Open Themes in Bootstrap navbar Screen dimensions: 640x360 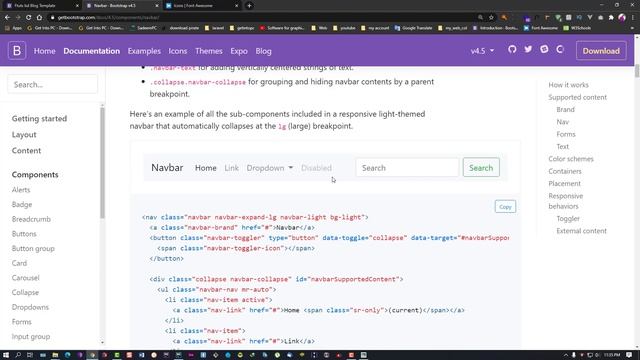tap(209, 51)
